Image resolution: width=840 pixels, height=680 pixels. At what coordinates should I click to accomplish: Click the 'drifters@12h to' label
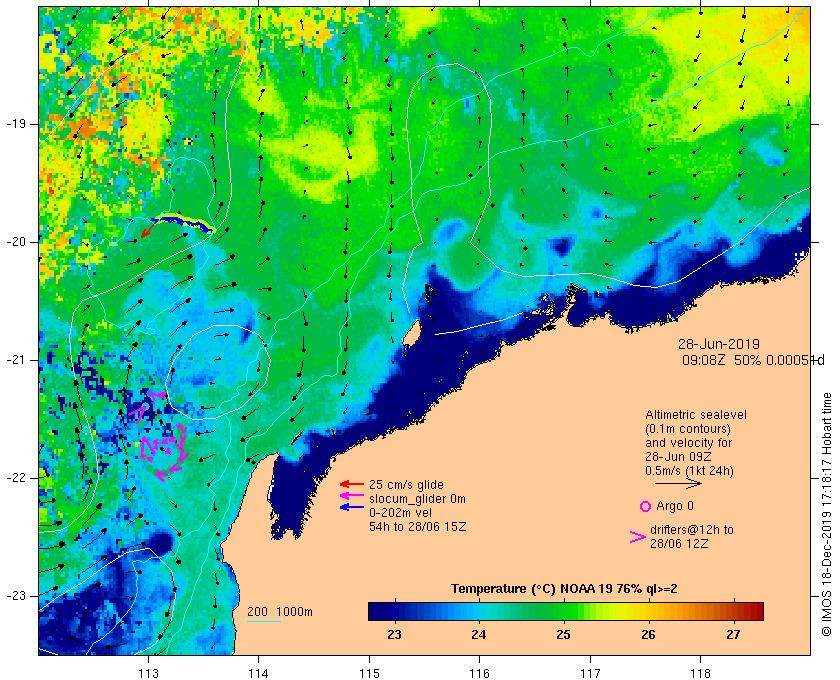[692, 530]
